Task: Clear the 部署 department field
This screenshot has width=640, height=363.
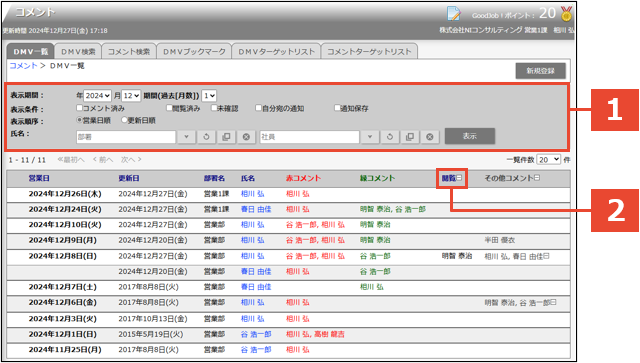Action: [x=246, y=137]
